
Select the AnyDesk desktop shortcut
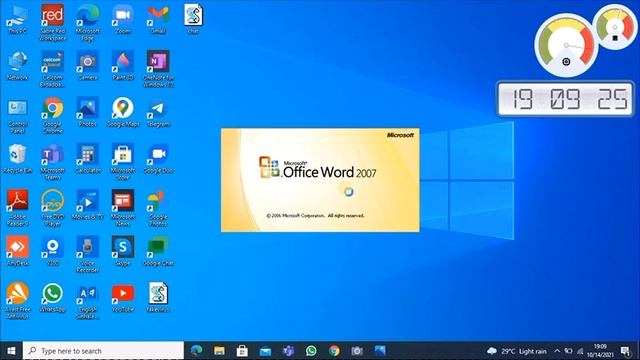[x=18, y=251]
